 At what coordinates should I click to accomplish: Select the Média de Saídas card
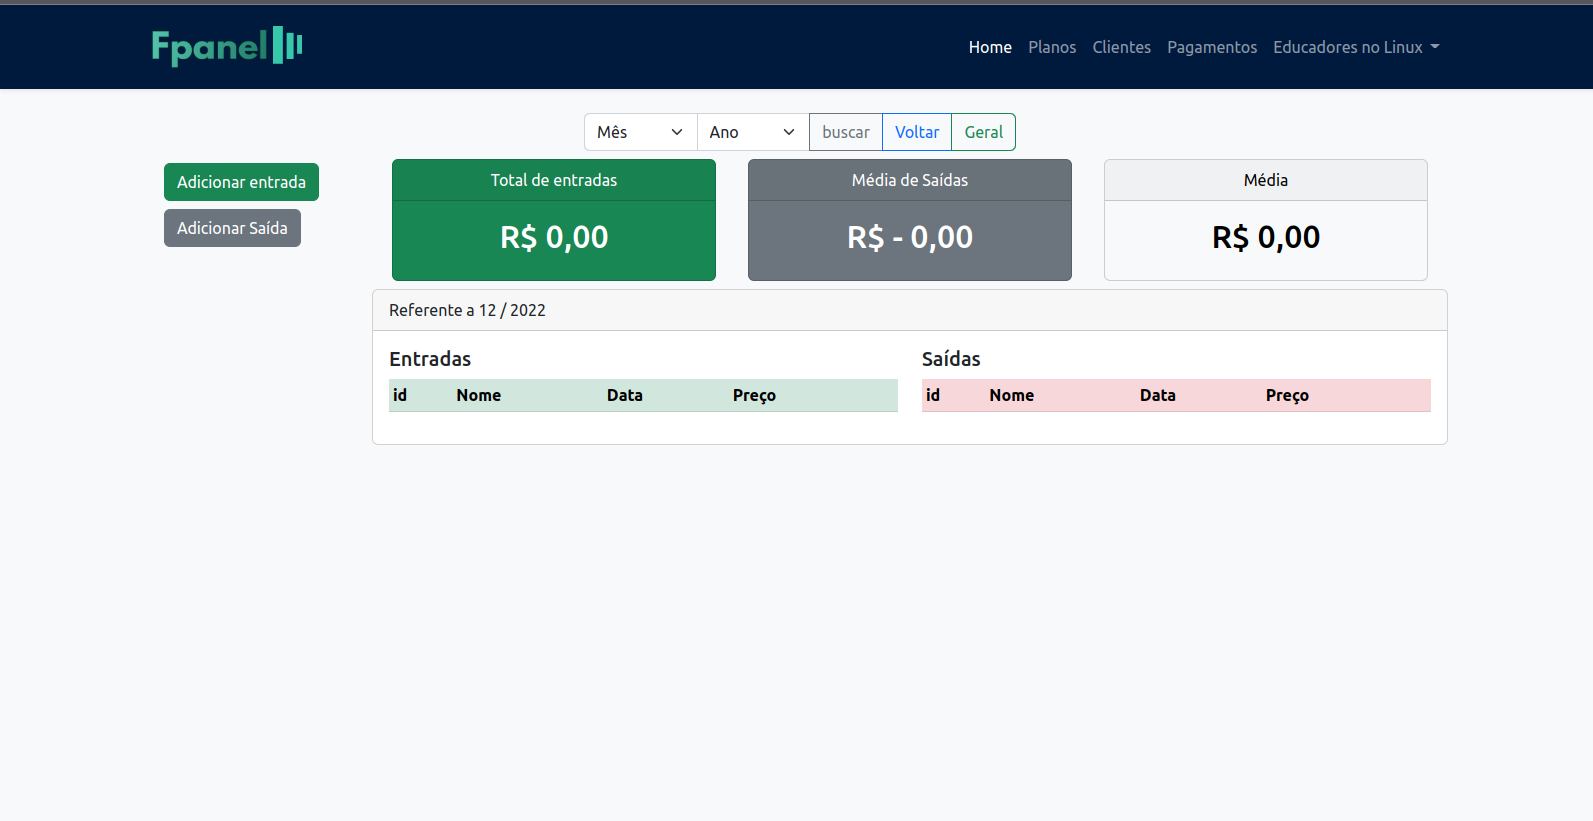(910, 220)
